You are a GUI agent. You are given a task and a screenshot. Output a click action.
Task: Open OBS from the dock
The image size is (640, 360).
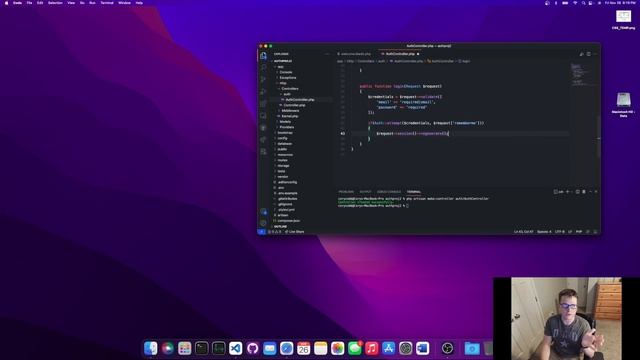click(x=448, y=348)
